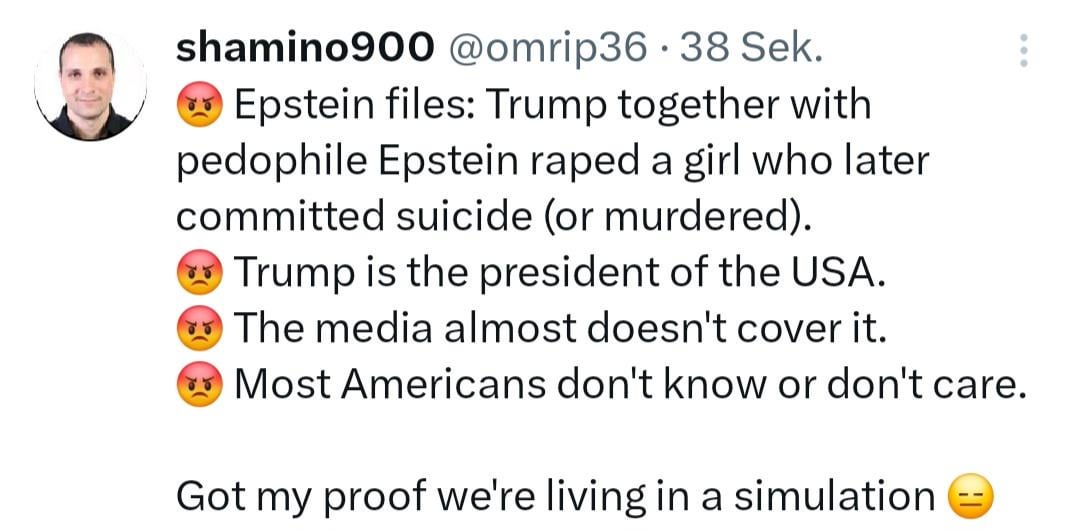Click the angry emoji before "Epstein files"
1080x530 pixels.
(x=200, y=105)
